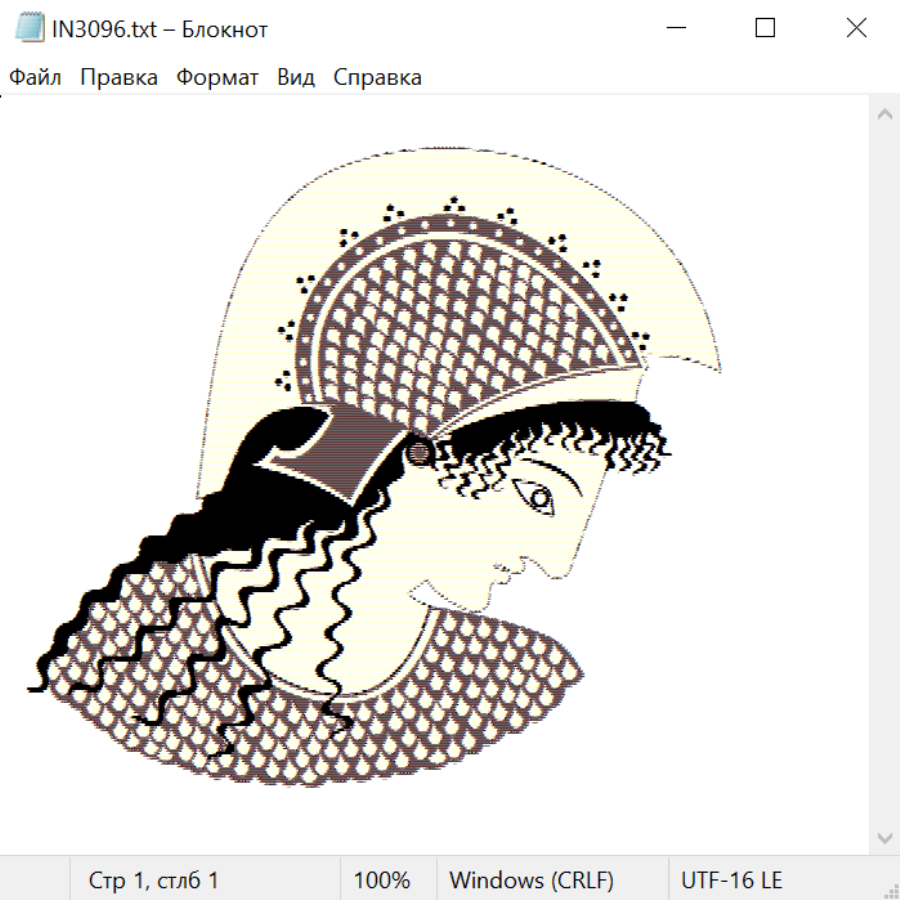Open the Правка menu
900x900 pixels.
click(119, 78)
